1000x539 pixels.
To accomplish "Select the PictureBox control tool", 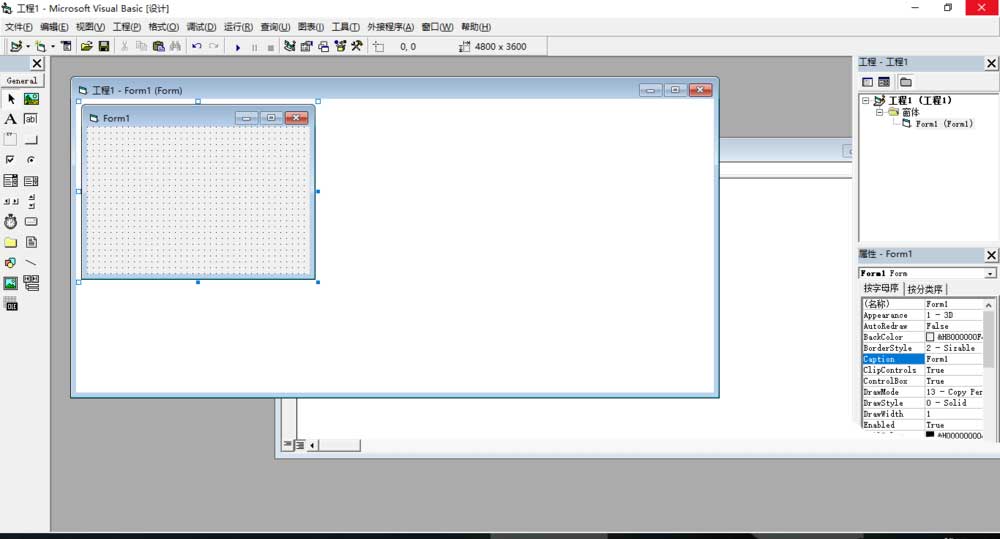I will [31, 99].
